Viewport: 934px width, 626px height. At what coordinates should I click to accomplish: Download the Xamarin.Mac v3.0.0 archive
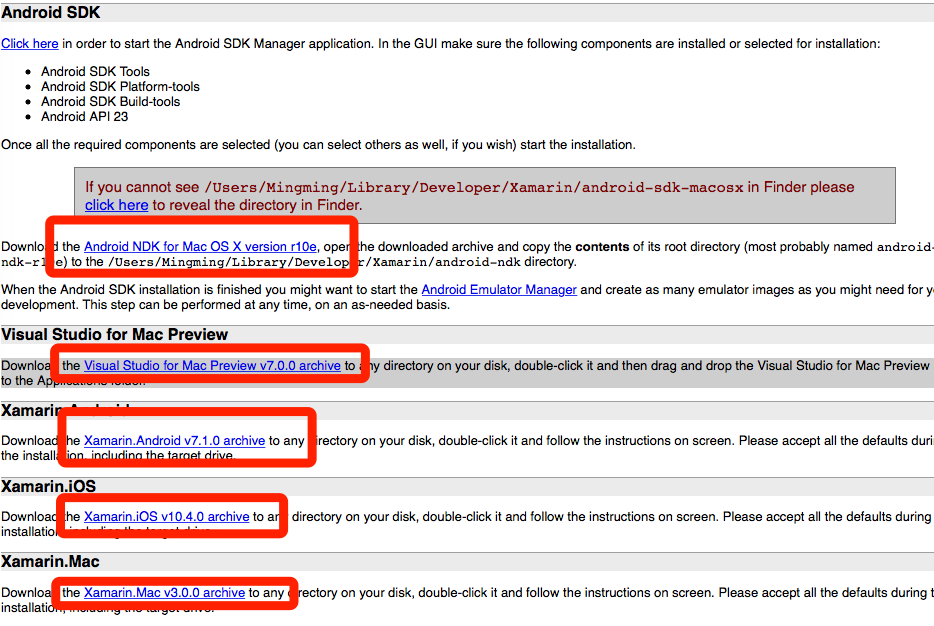[x=164, y=593]
